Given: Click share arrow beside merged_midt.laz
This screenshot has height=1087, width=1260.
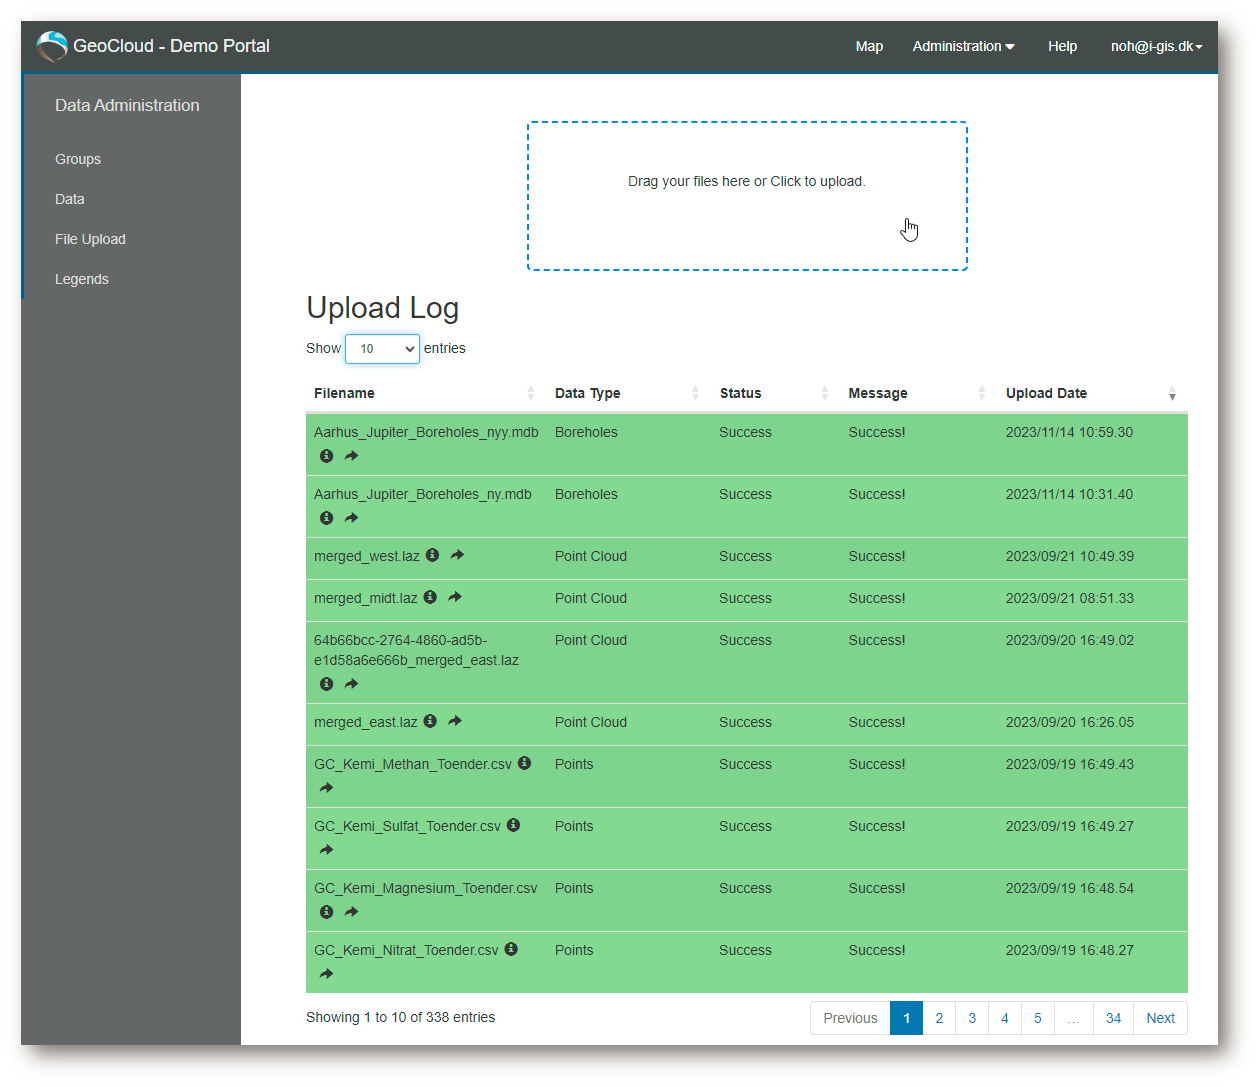Looking at the screenshot, I should [455, 597].
